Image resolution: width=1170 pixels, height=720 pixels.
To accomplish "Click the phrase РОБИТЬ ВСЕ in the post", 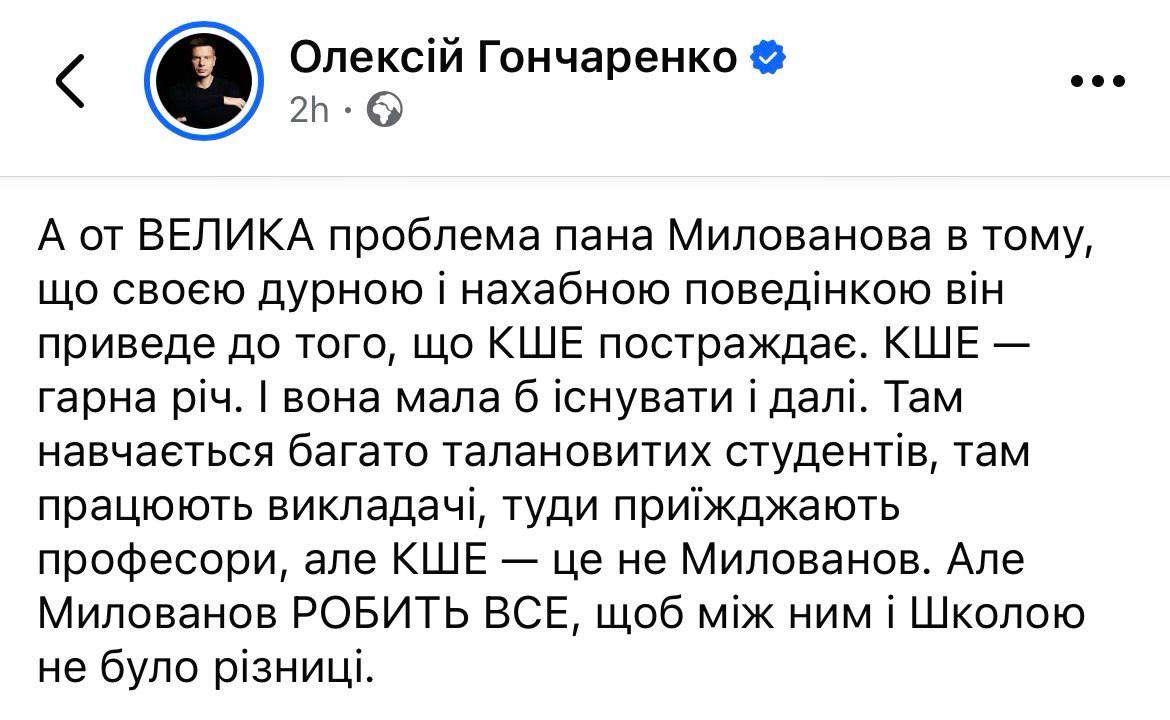I will [x=432, y=615].
